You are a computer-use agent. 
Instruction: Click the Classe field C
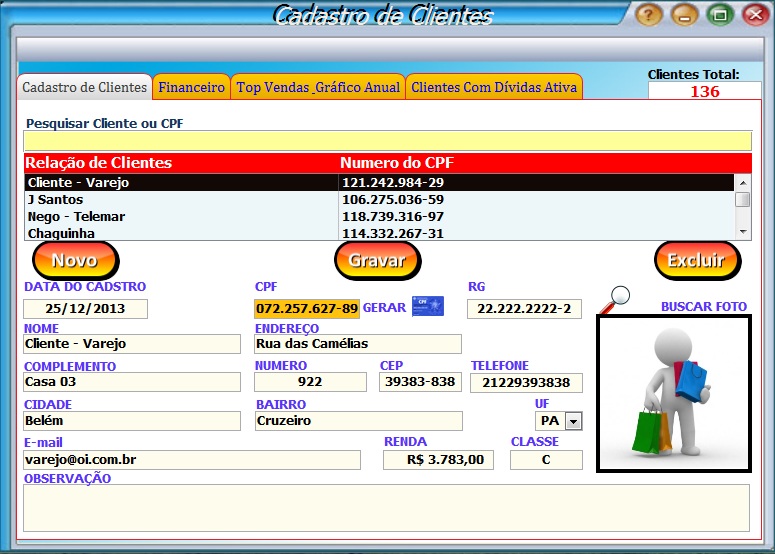(546, 460)
